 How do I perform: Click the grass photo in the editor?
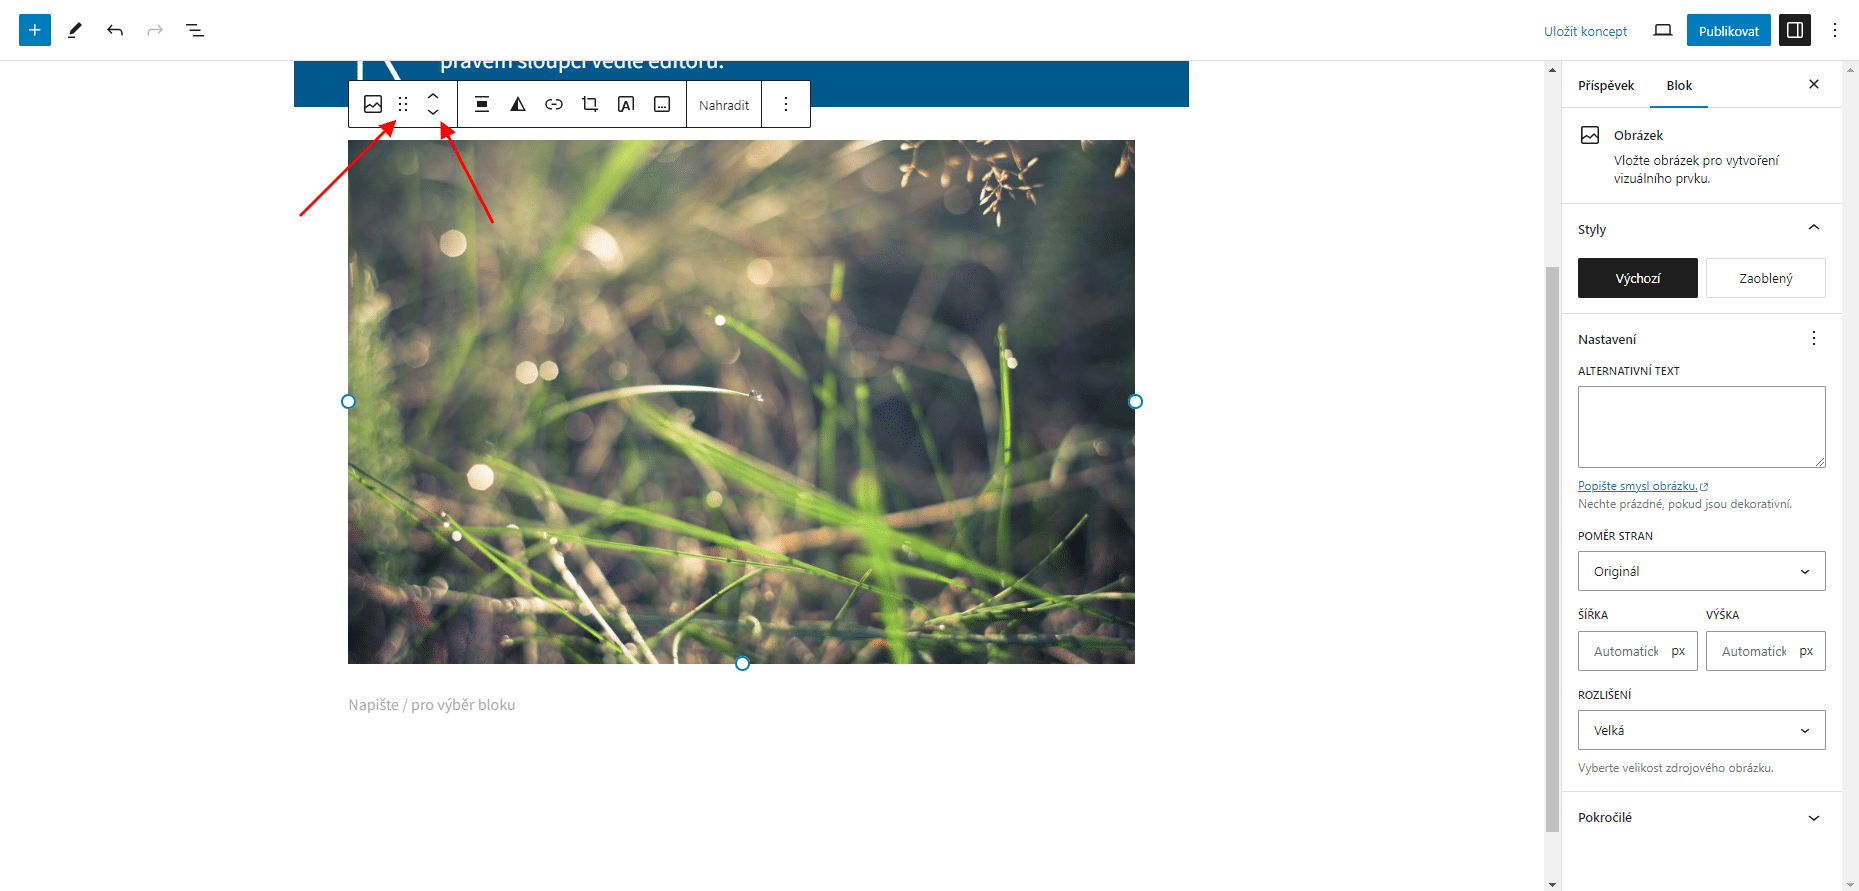pos(741,402)
